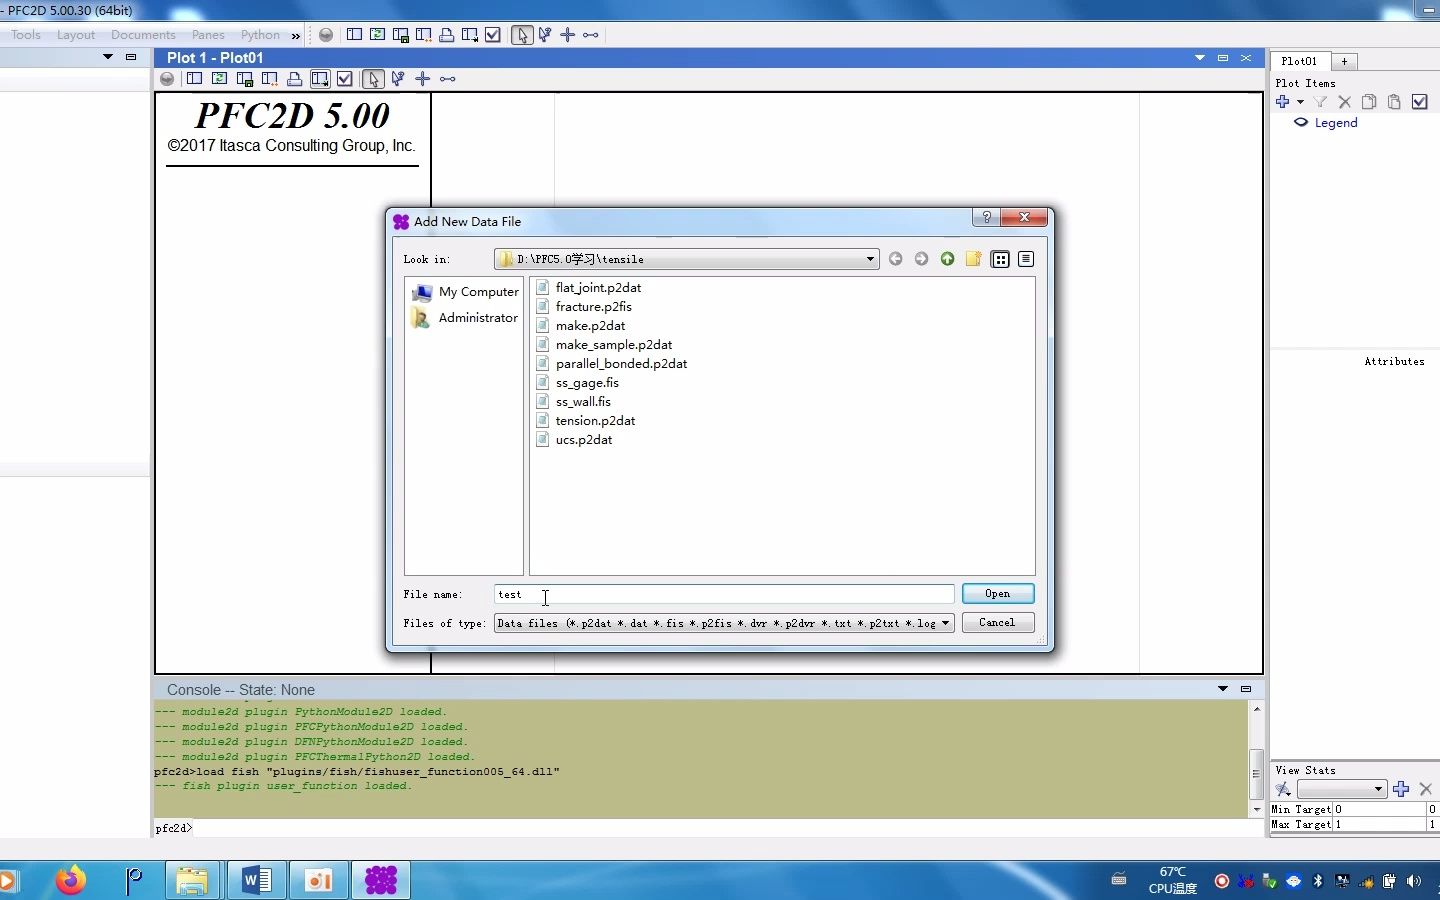Click the copy icon in Plot Items
1440x900 pixels.
(x=1369, y=102)
